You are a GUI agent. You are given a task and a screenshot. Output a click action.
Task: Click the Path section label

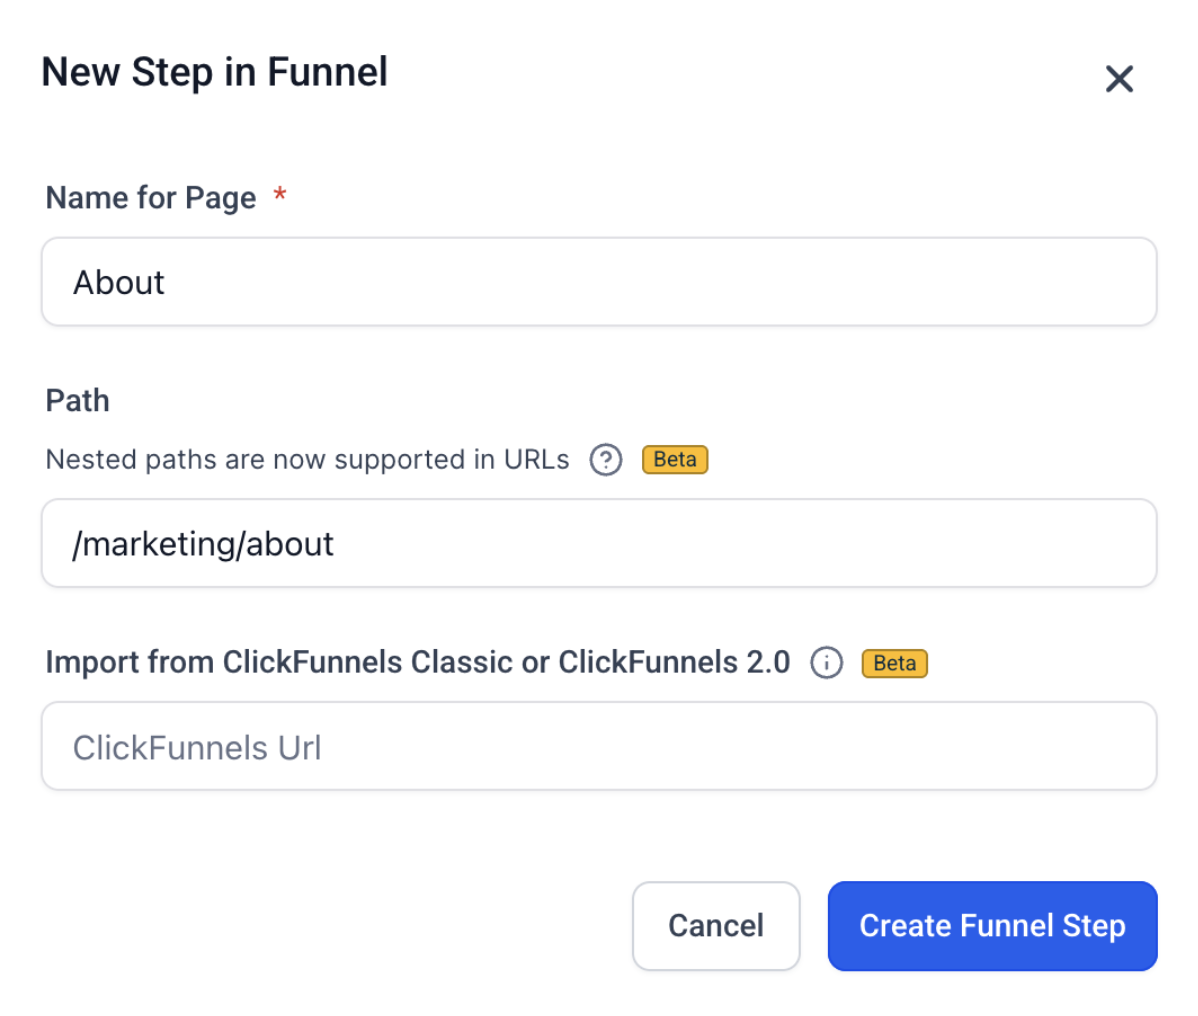pyautogui.click(x=77, y=400)
